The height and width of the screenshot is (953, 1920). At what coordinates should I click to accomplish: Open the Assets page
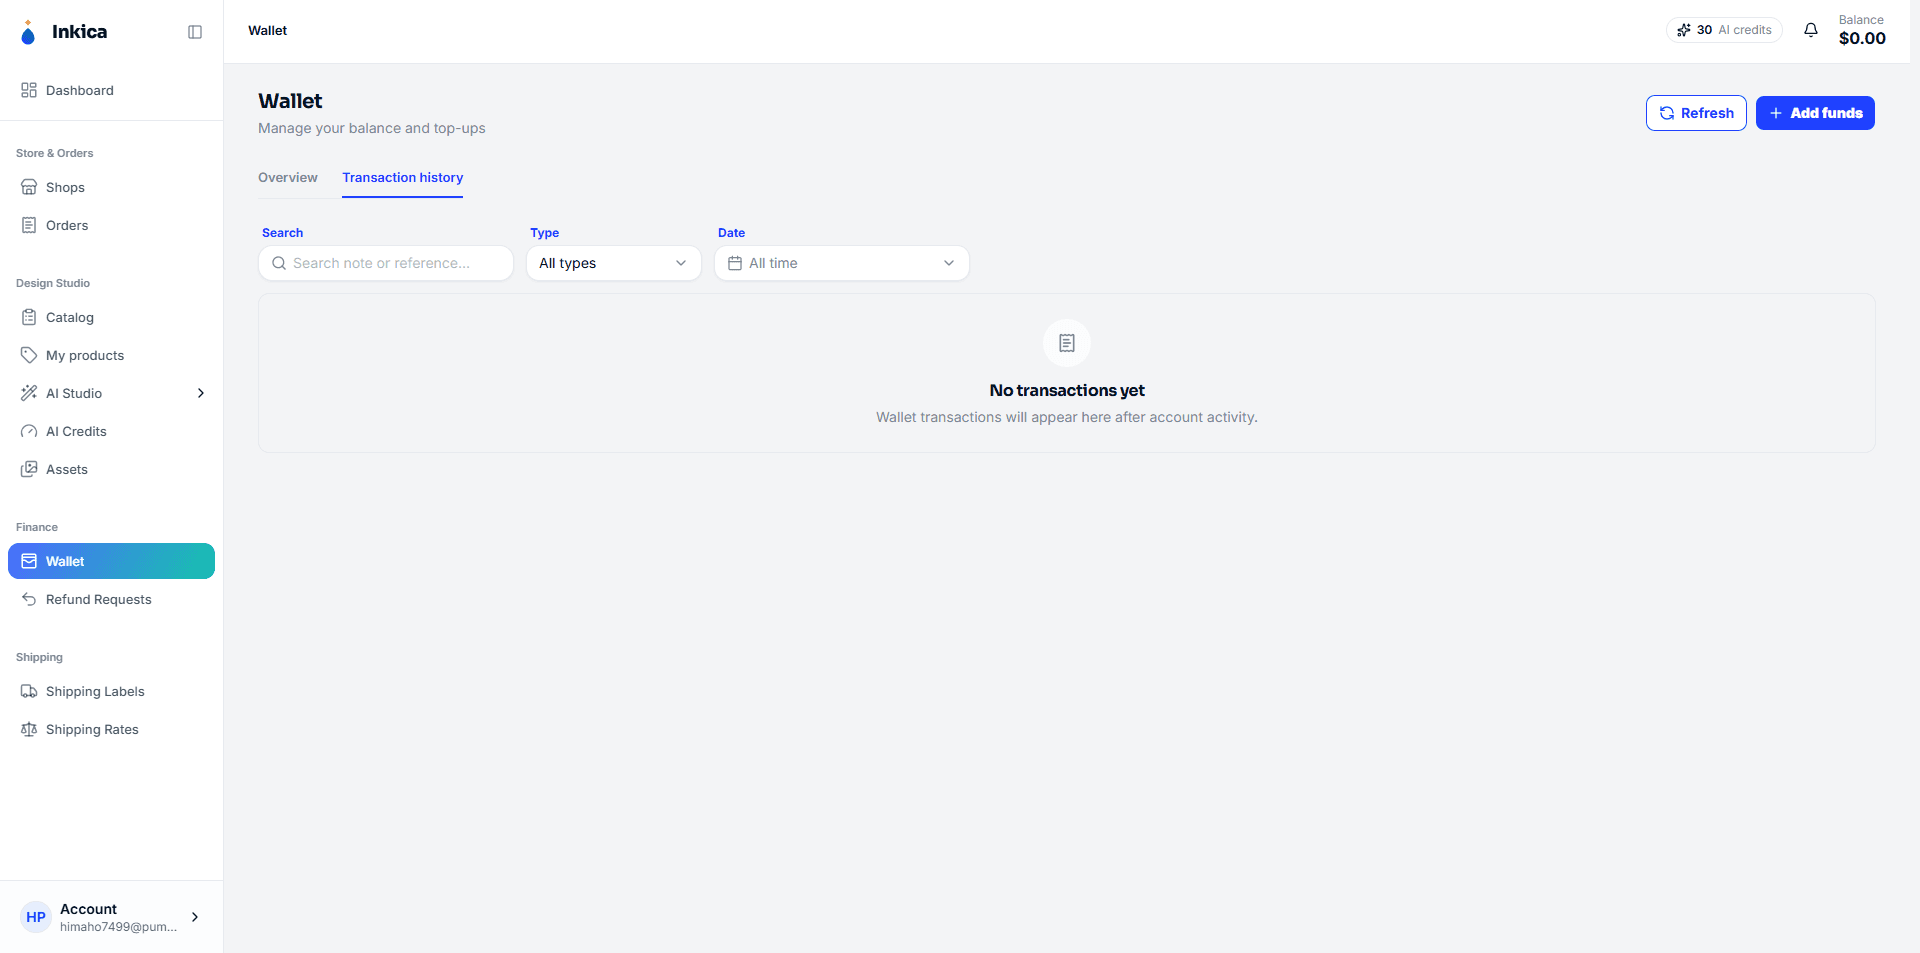pyautogui.click(x=111, y=469)
